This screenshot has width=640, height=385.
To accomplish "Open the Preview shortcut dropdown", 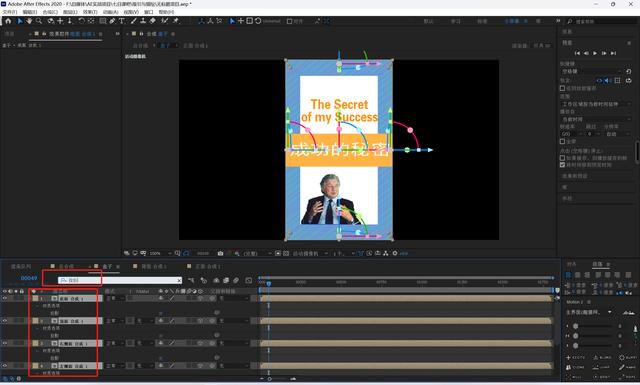I will click(x=591, y=71).
